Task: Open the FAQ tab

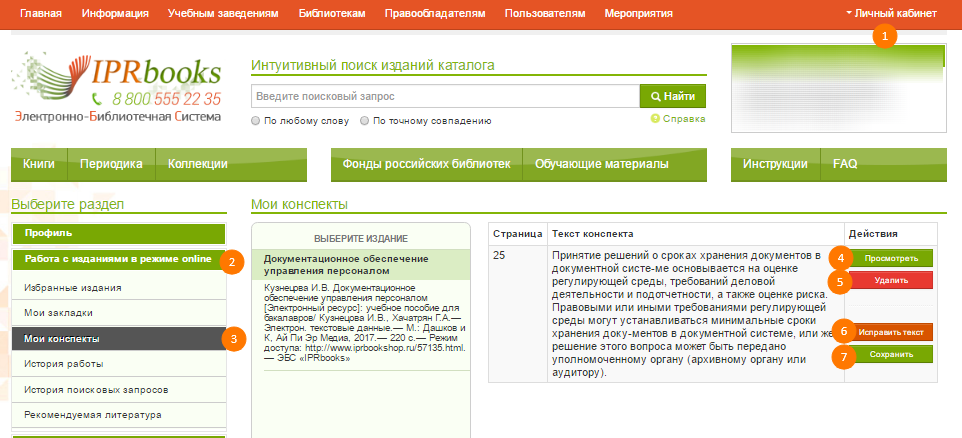Action: click(x=845, y=164)
